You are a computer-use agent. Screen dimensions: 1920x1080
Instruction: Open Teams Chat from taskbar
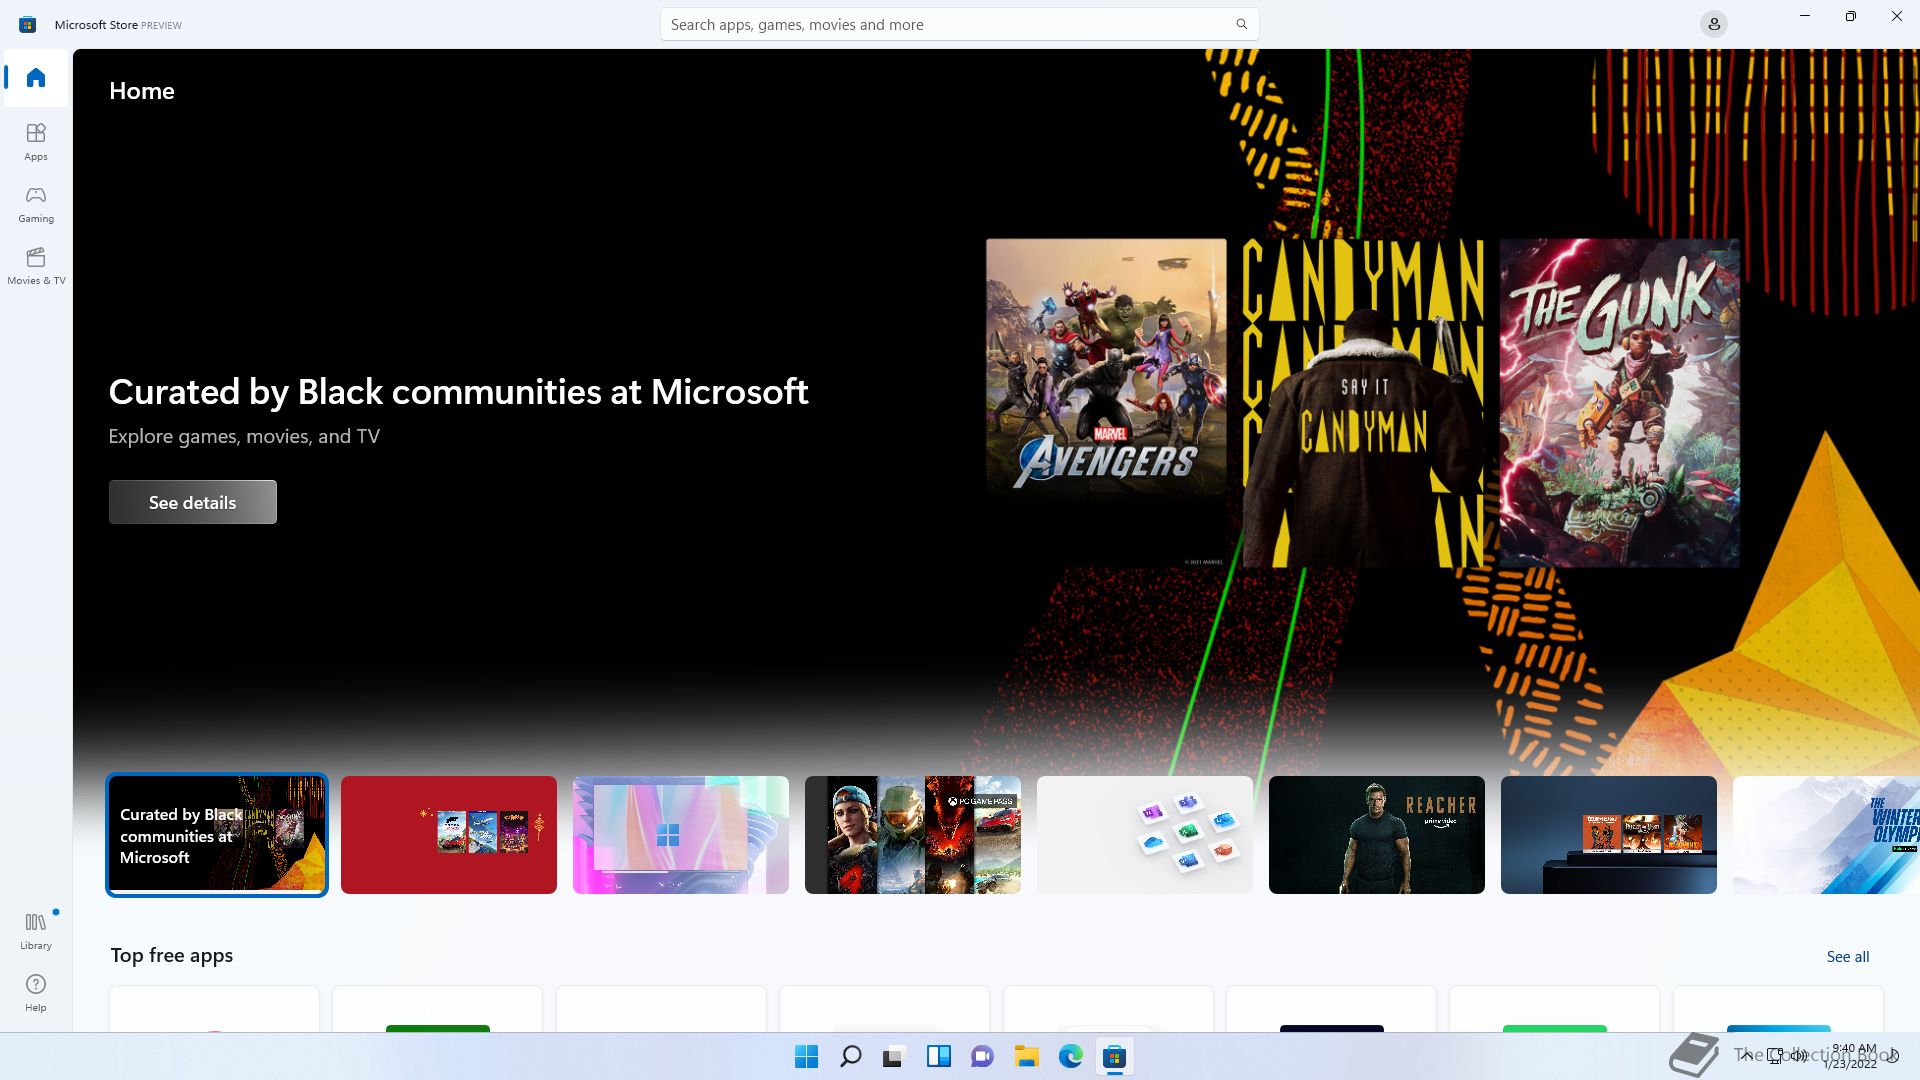(x=982, y=1057)
